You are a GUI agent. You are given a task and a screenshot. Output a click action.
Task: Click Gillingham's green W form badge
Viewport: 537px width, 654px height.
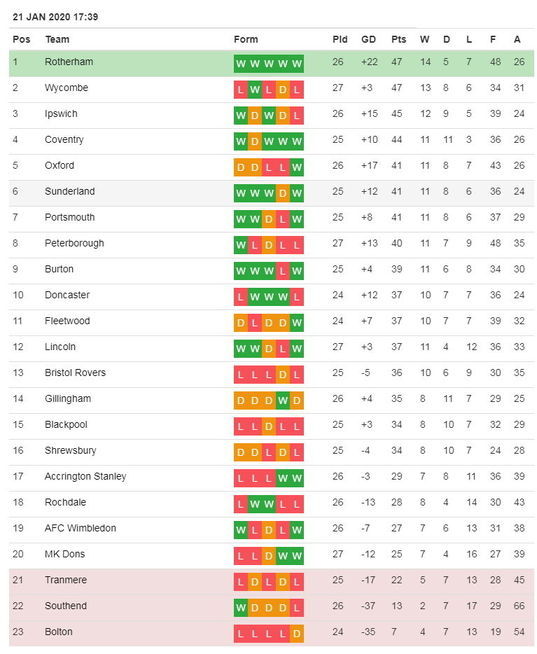coord(283,400)
